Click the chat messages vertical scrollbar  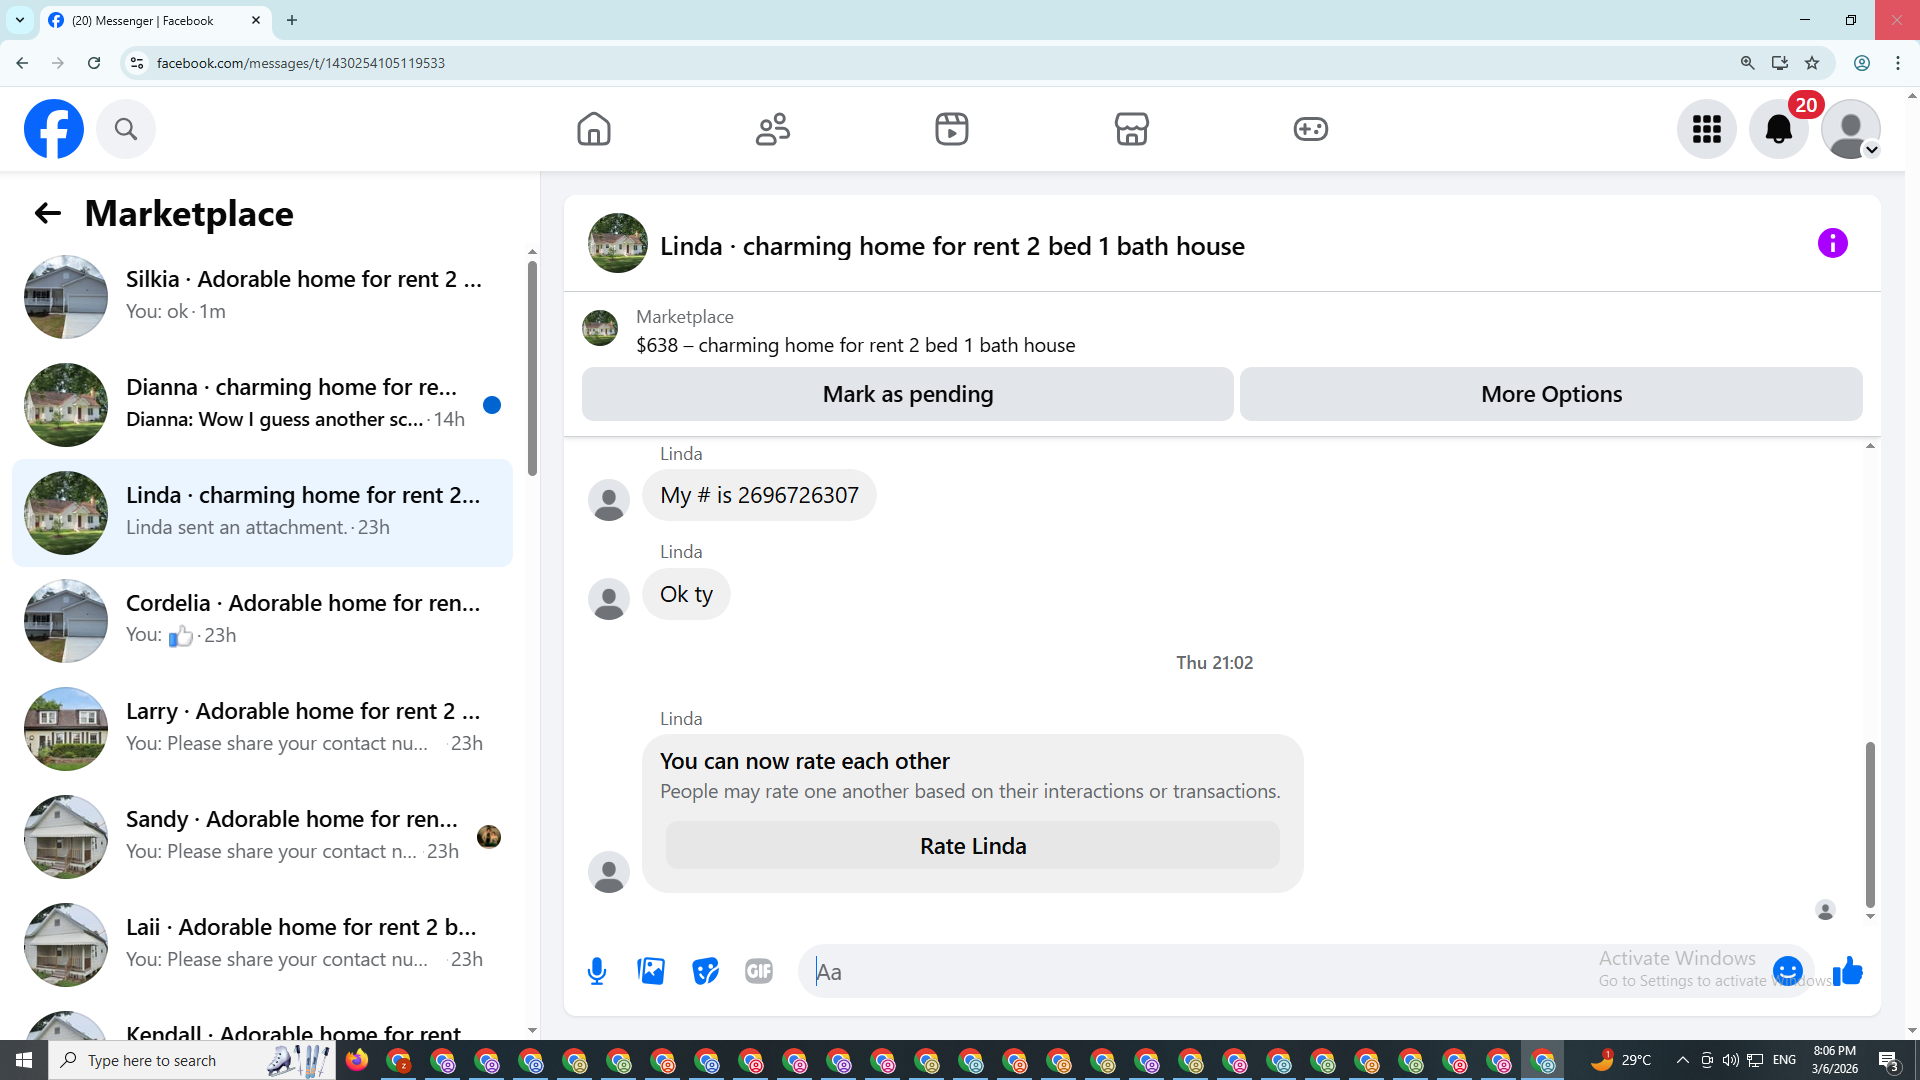pos(1869,824)
